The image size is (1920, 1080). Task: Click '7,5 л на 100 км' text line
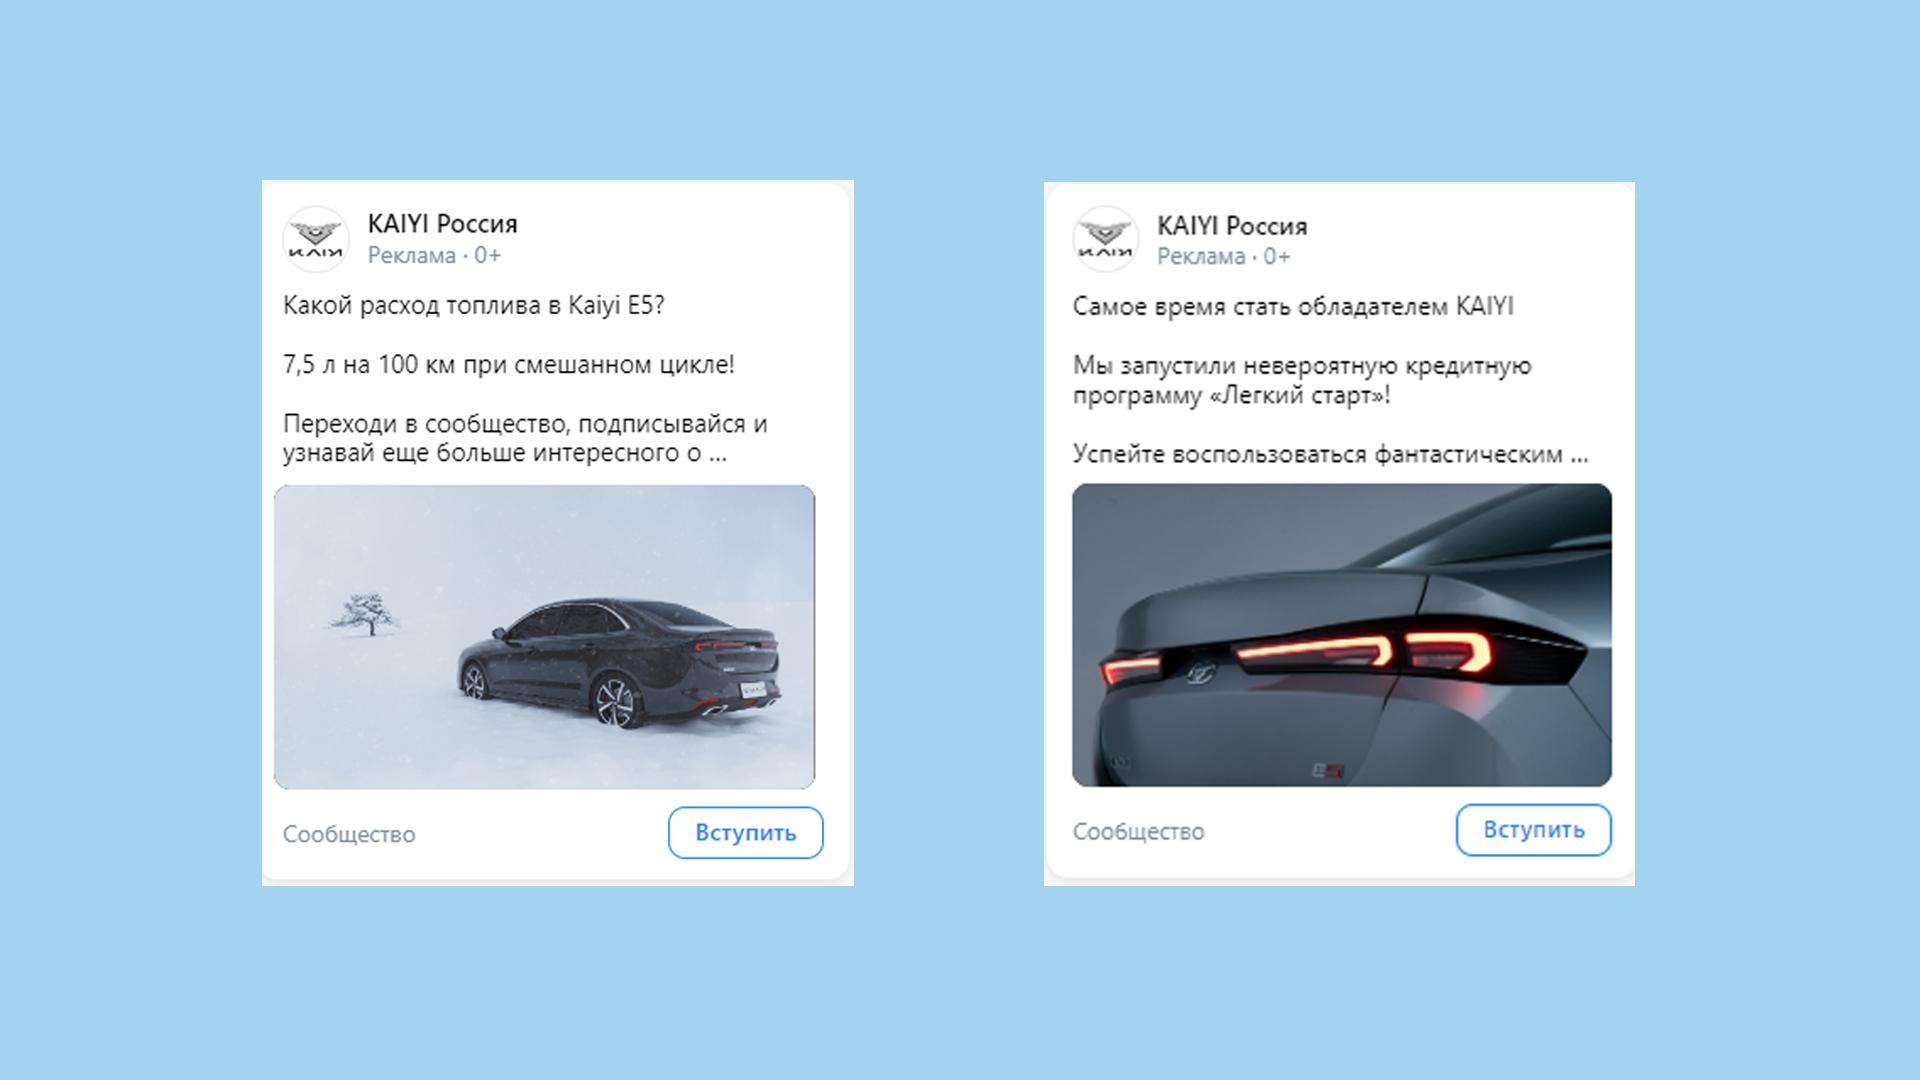click(509, 365)
